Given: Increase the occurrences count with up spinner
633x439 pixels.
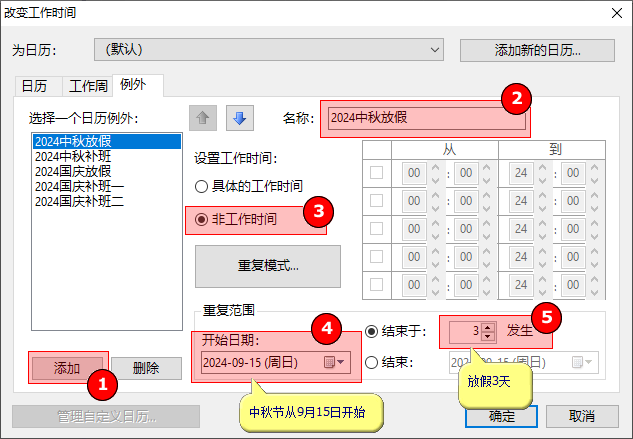Looking at the screenshot, I should [x=488, y=326].
